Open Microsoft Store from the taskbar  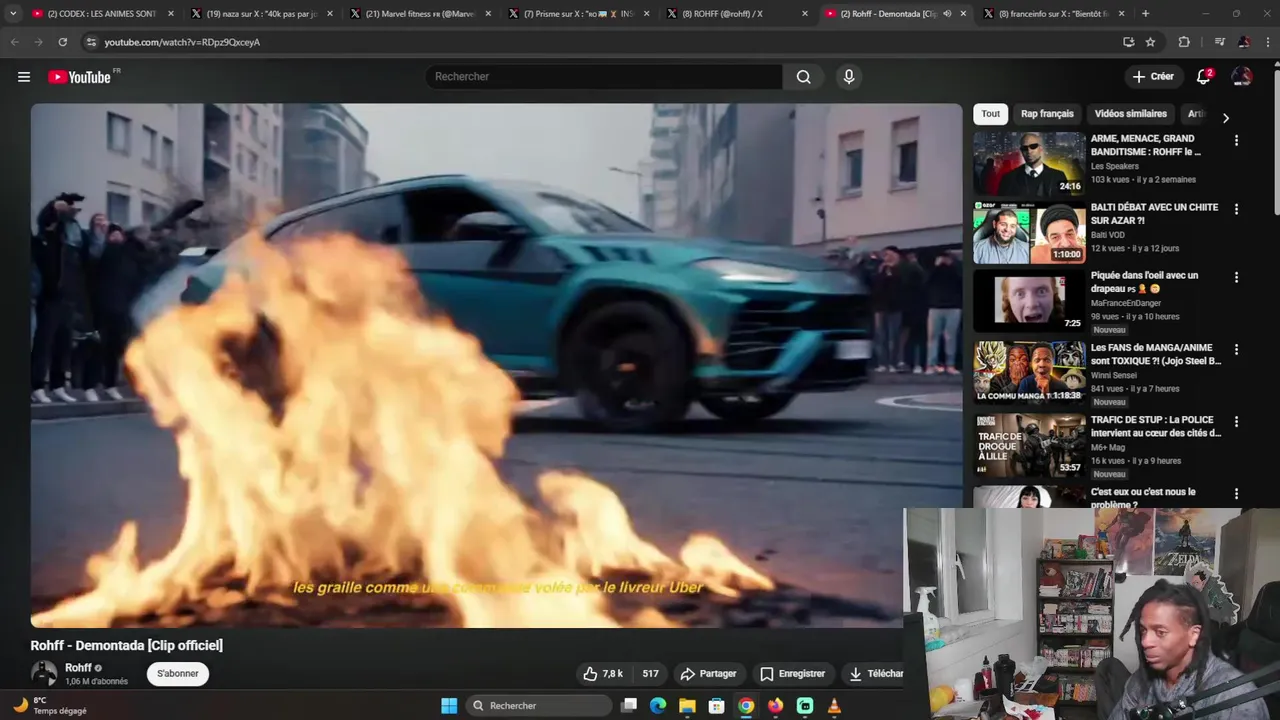pyautogui.click(x=716, y=706)
